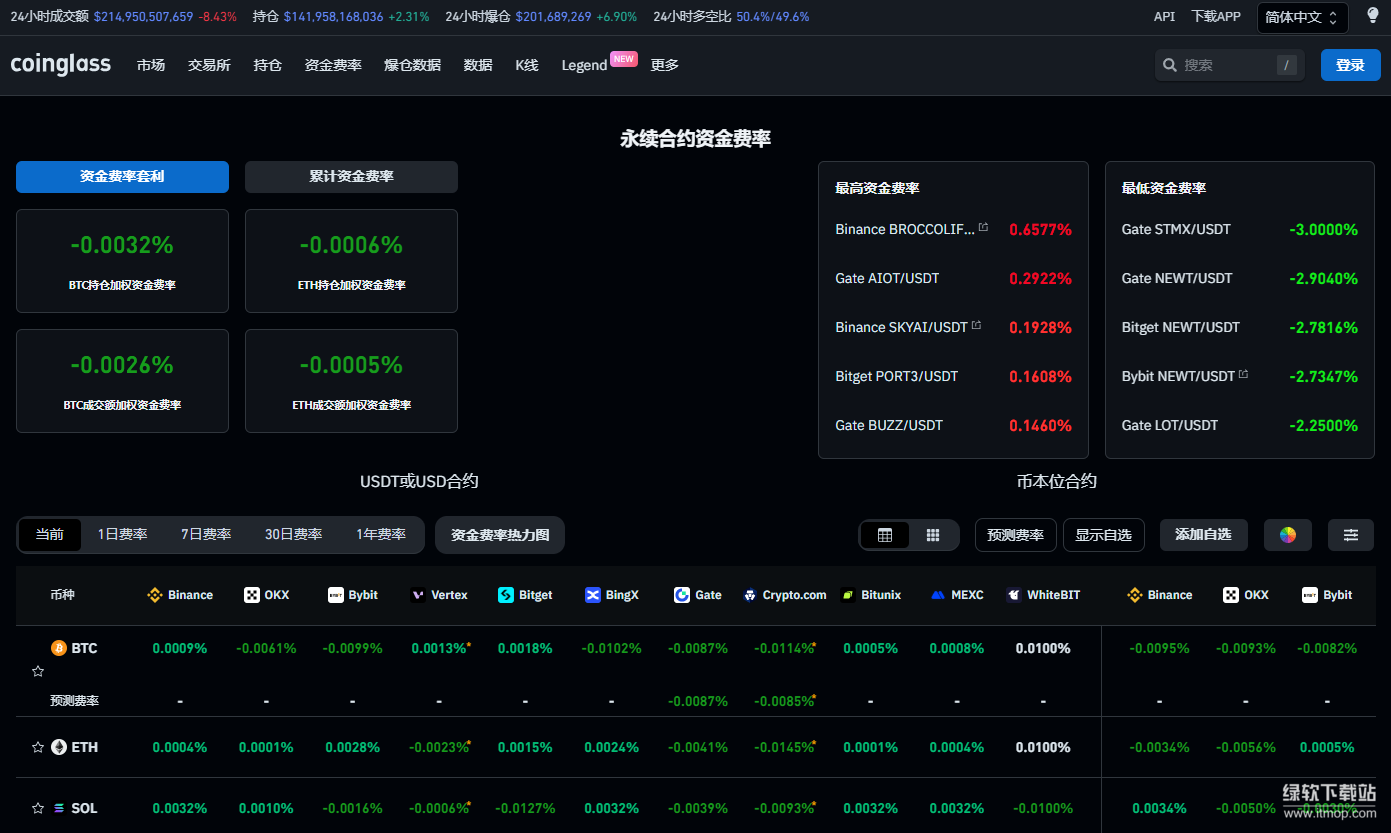Open the 更多 menu
This screenshot has width=1391, height=833.
pyautogui.click(x=665, y=65)
